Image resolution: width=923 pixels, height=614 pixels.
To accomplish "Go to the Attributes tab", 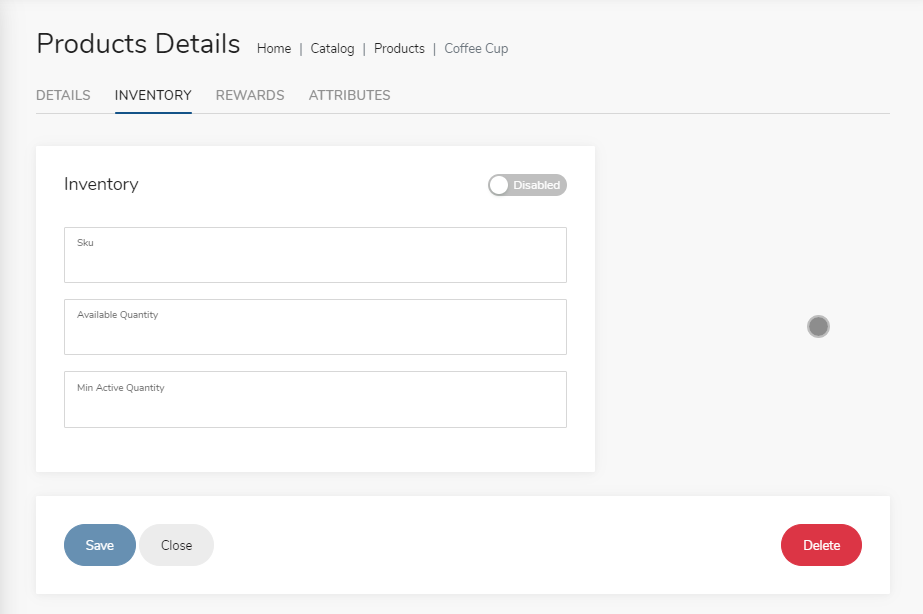I will (350, 95).
